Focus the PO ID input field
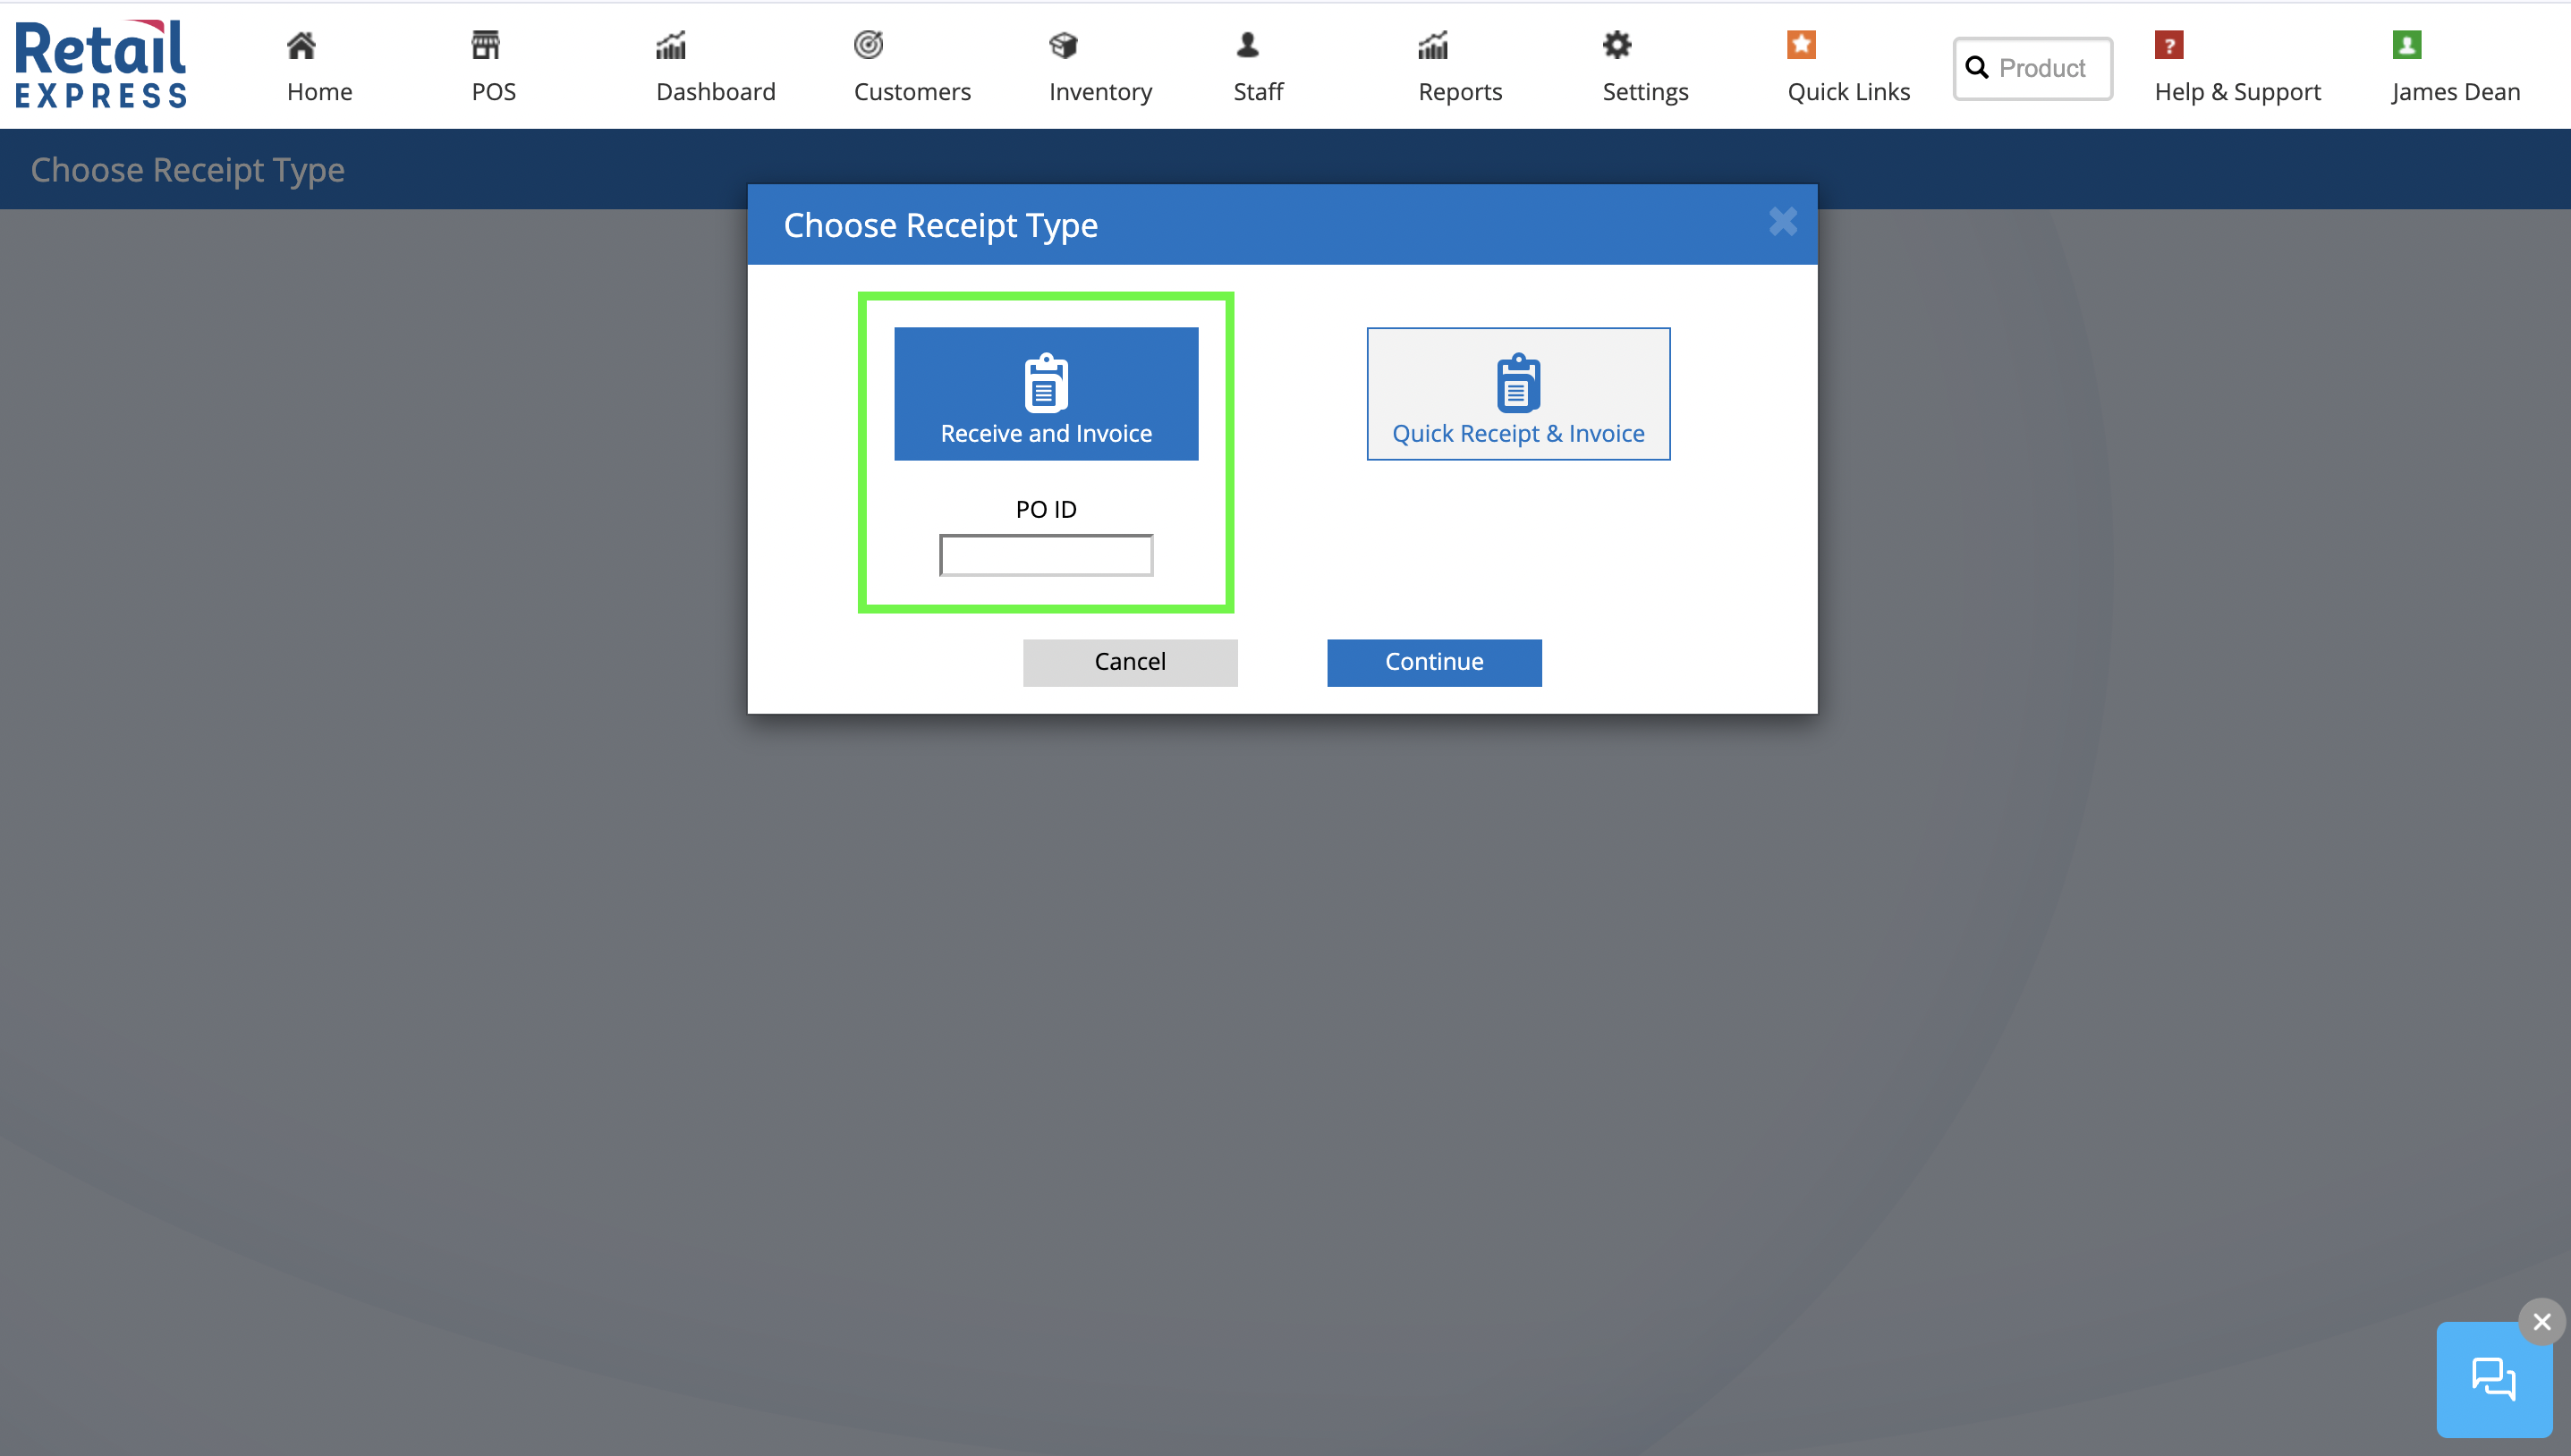The width and height of the screenshot is (2571, 1456). [x=1046, y=555]
